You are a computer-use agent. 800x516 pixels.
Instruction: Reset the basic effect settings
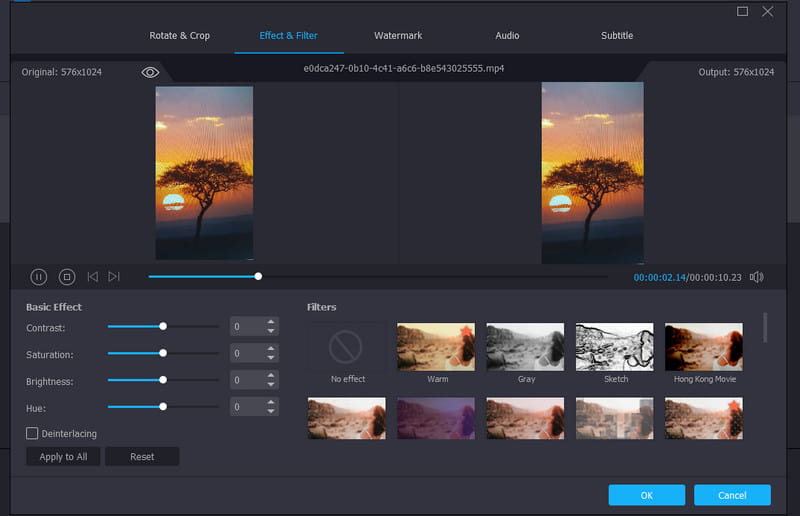point(142,457)
